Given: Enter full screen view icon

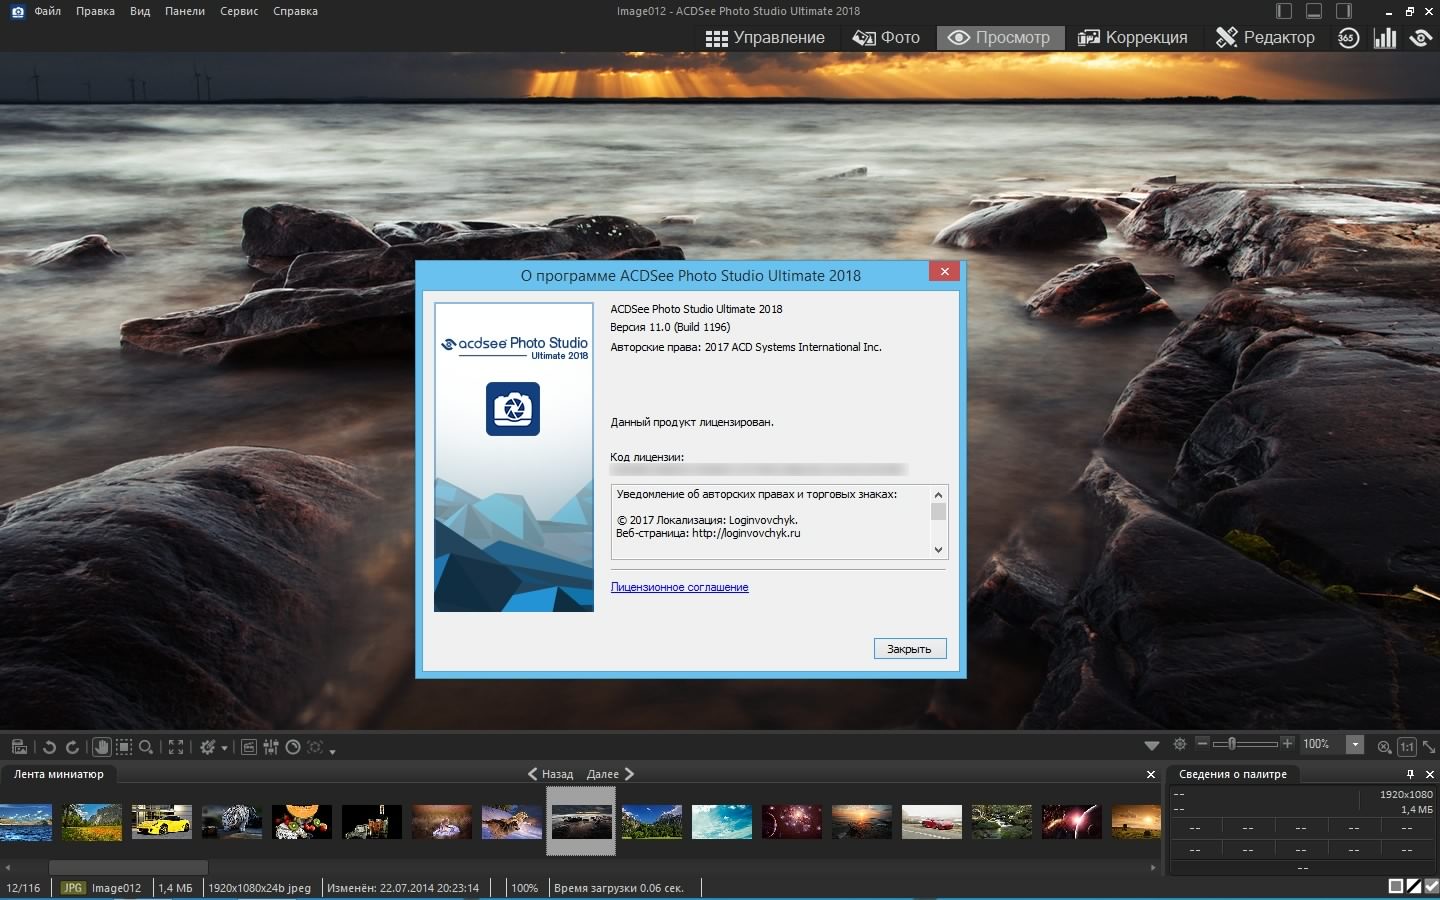Looking at the screenshot, I should [x=176, y=747].
